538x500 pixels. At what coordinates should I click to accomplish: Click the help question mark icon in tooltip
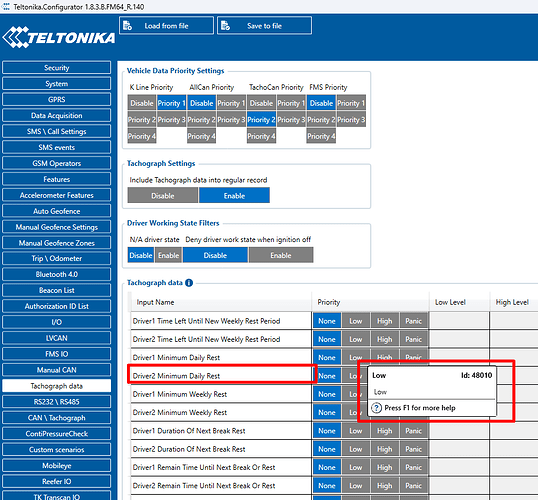[x=376, y=408]
